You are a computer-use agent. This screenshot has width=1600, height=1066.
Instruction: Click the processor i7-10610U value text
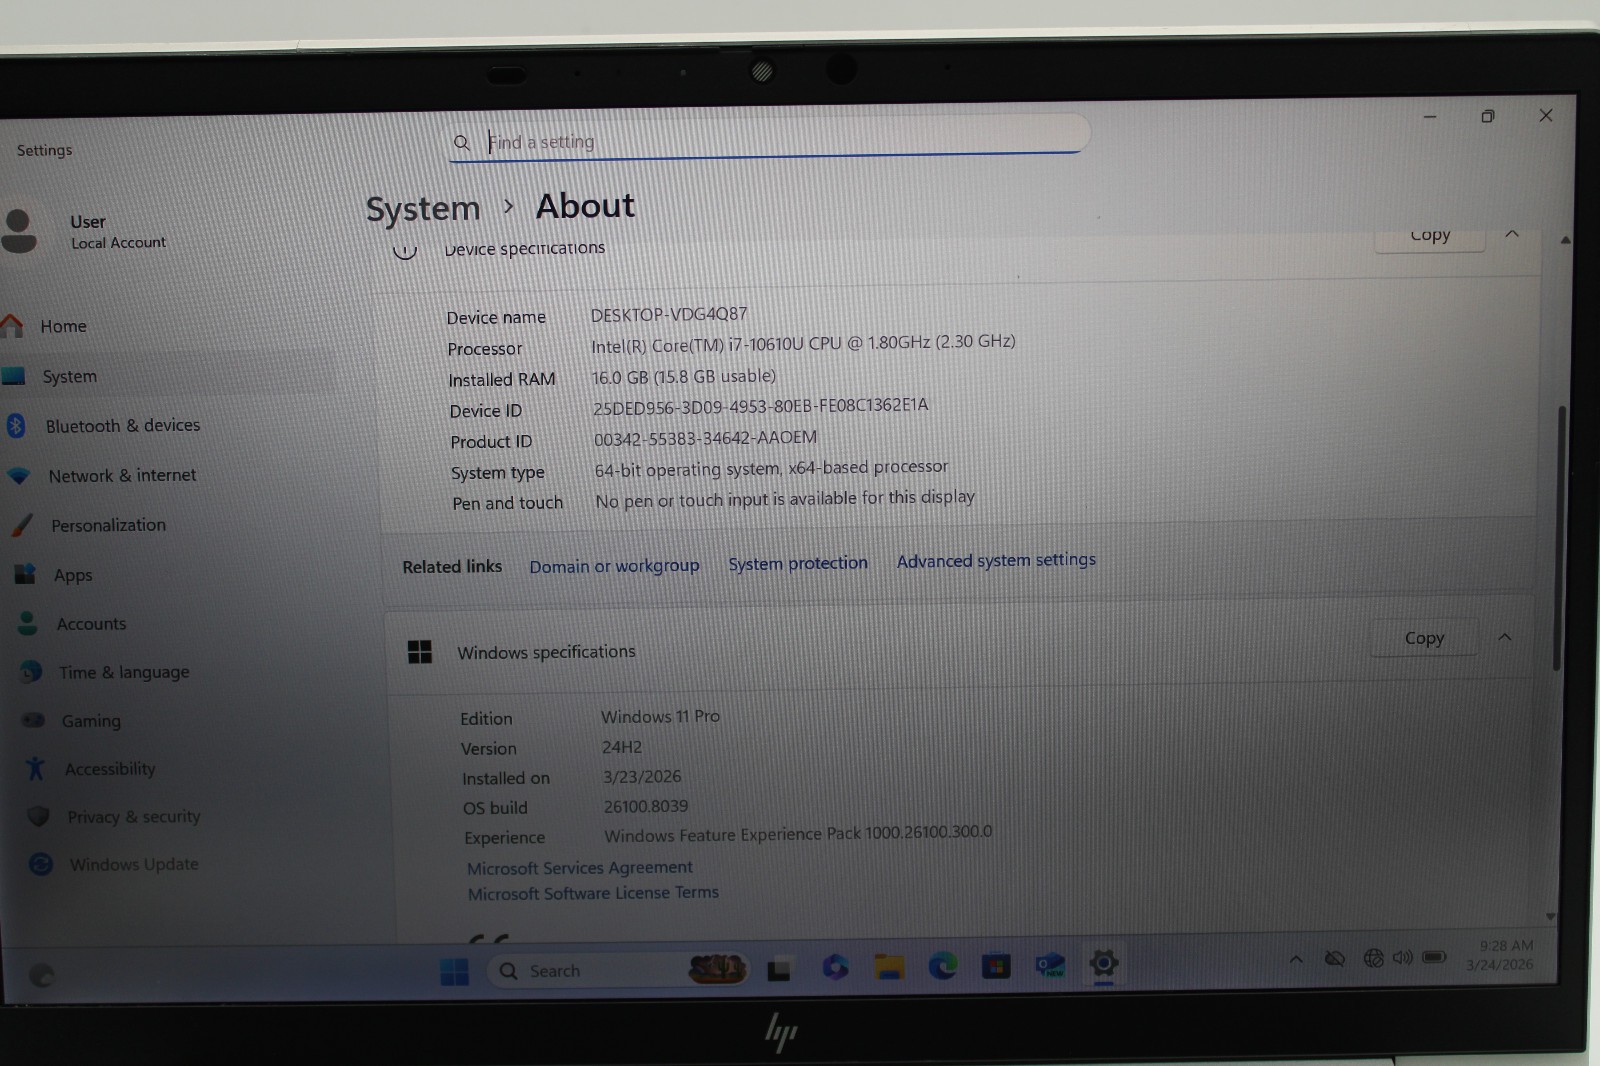(x=803, y=343)
